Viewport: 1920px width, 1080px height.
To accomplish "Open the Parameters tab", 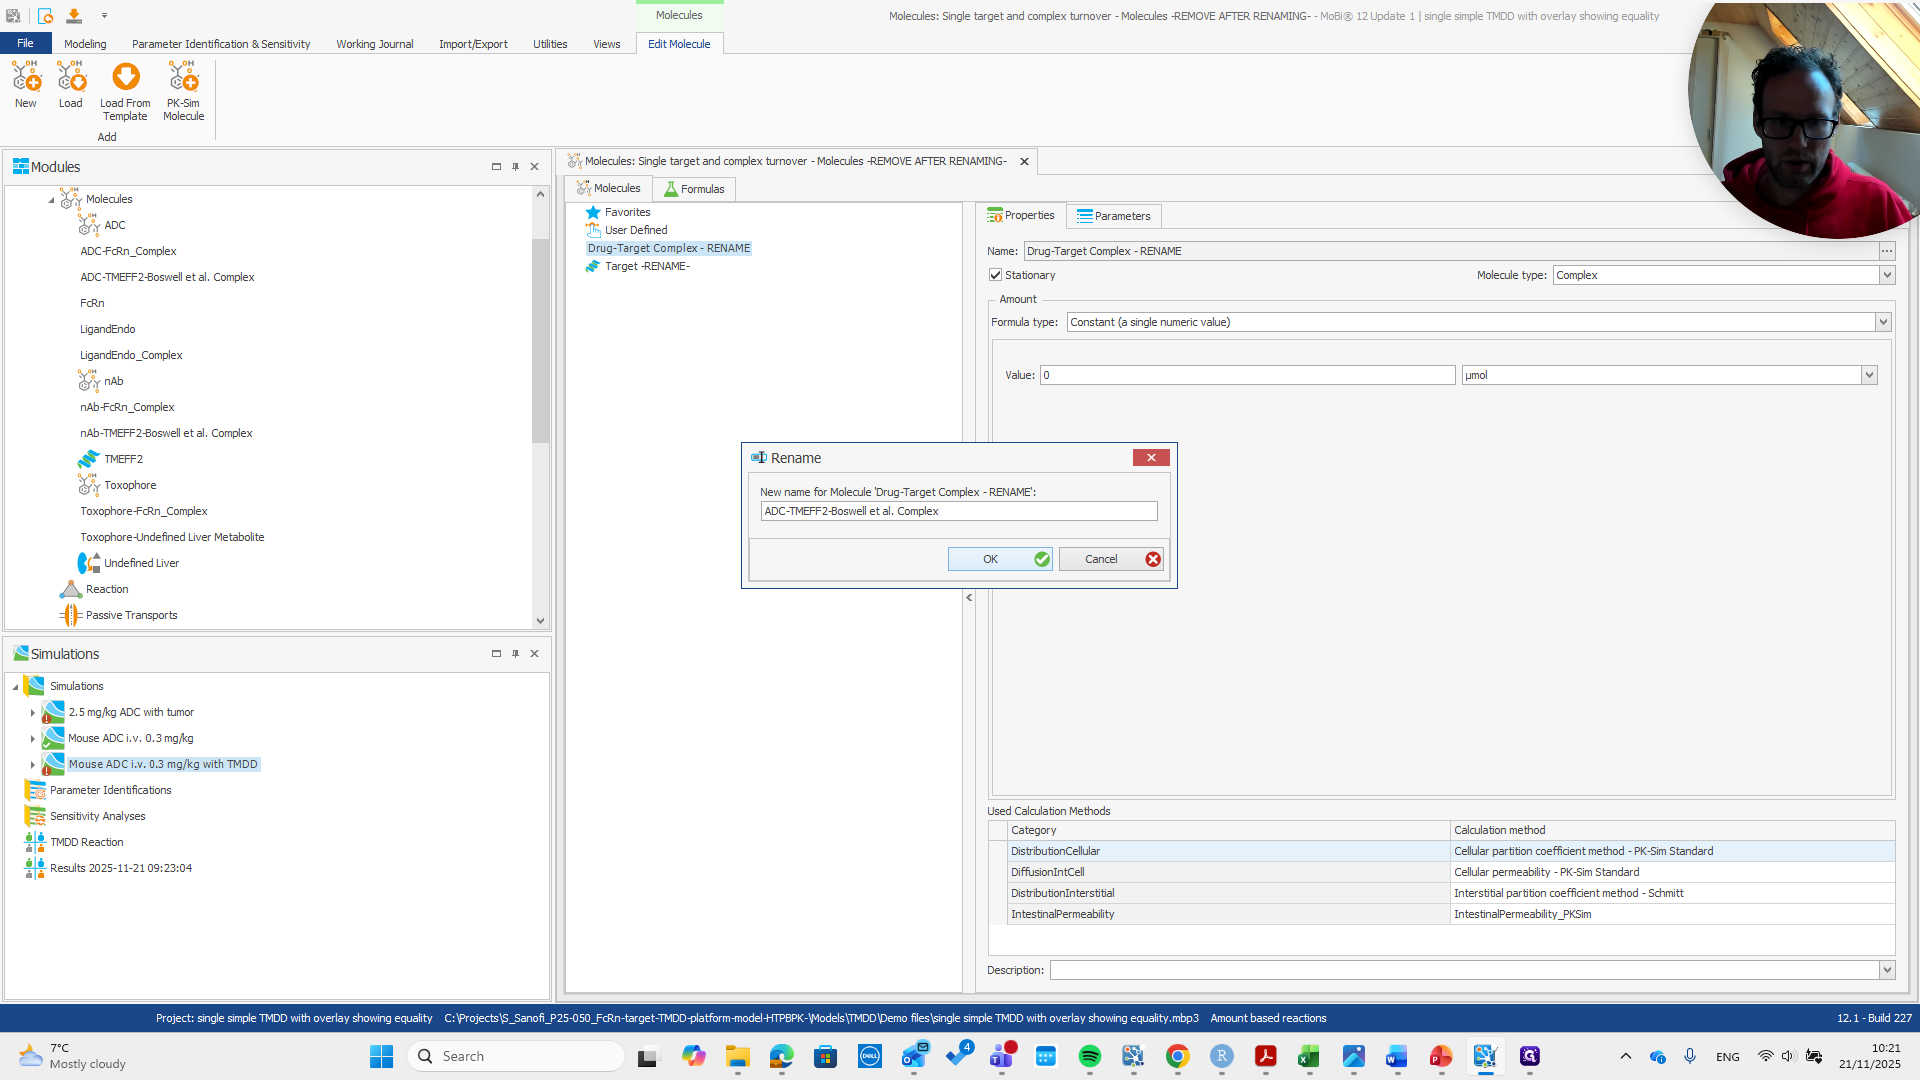I will [x=1113, y=216].
